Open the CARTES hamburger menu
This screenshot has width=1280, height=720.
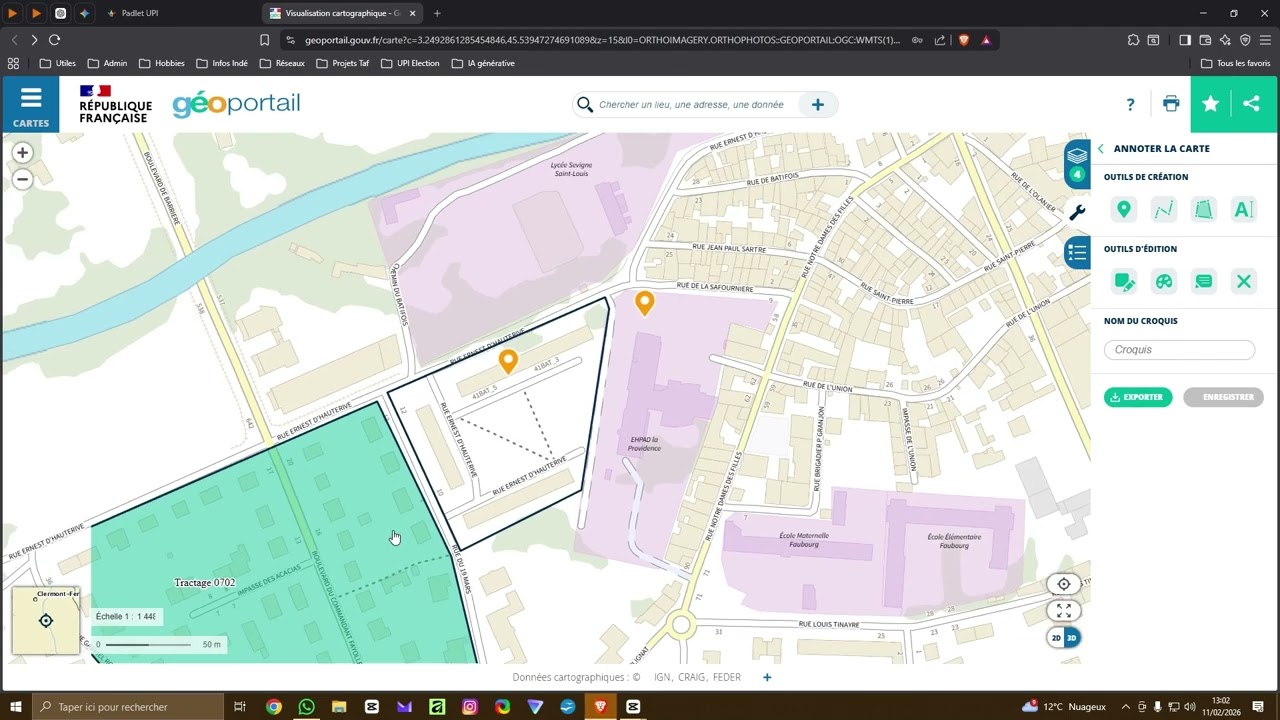coord(31,105)
